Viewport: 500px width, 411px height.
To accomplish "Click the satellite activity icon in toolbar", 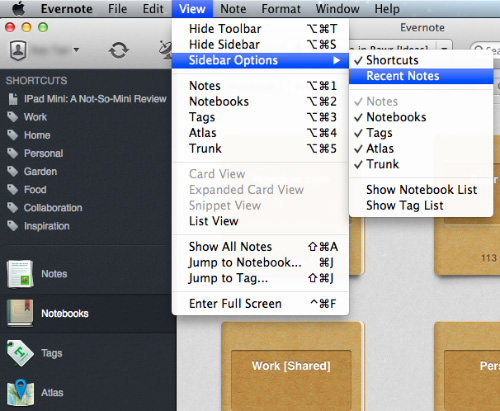I will pyautogui.click(x=165, y=50).
